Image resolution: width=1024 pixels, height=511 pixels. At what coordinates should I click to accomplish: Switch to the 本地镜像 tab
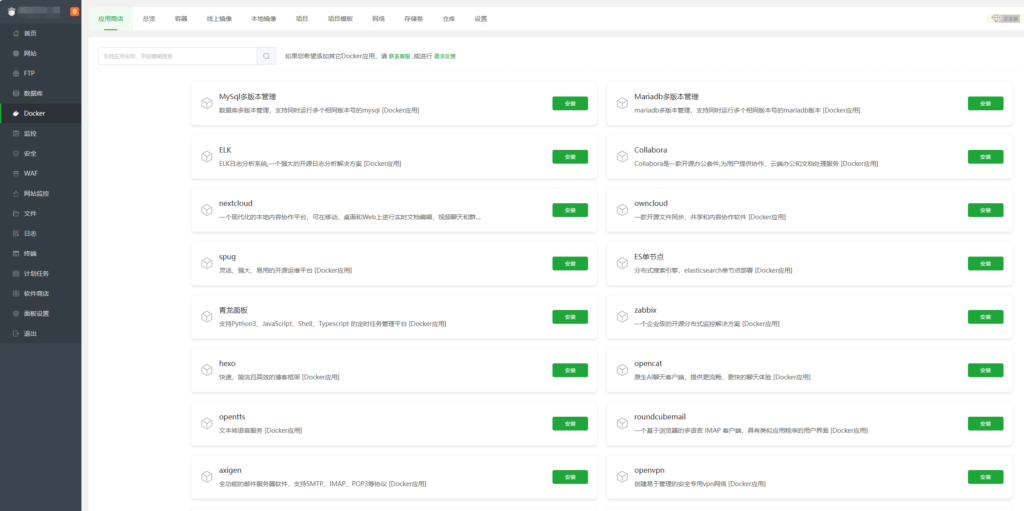coord(263,19)
